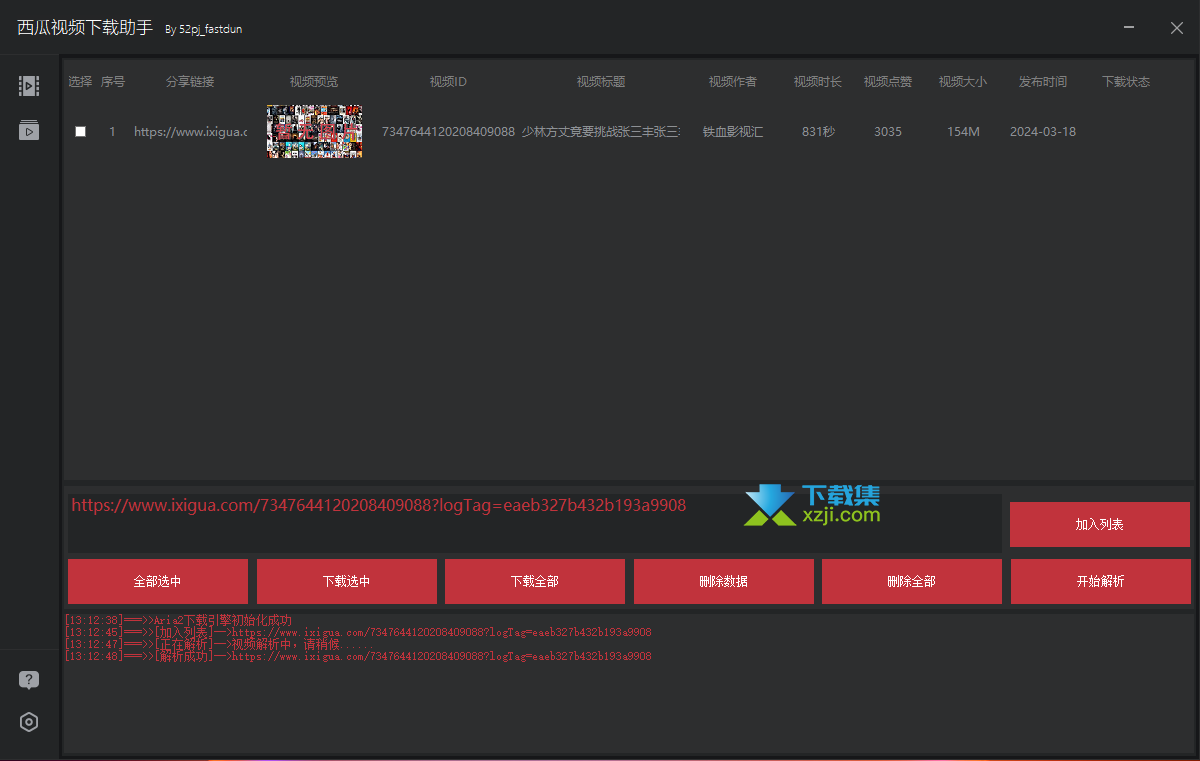Select the 视频预览 column header
This screenshot has width=1200, height=761.
click(x=314, y=82)
